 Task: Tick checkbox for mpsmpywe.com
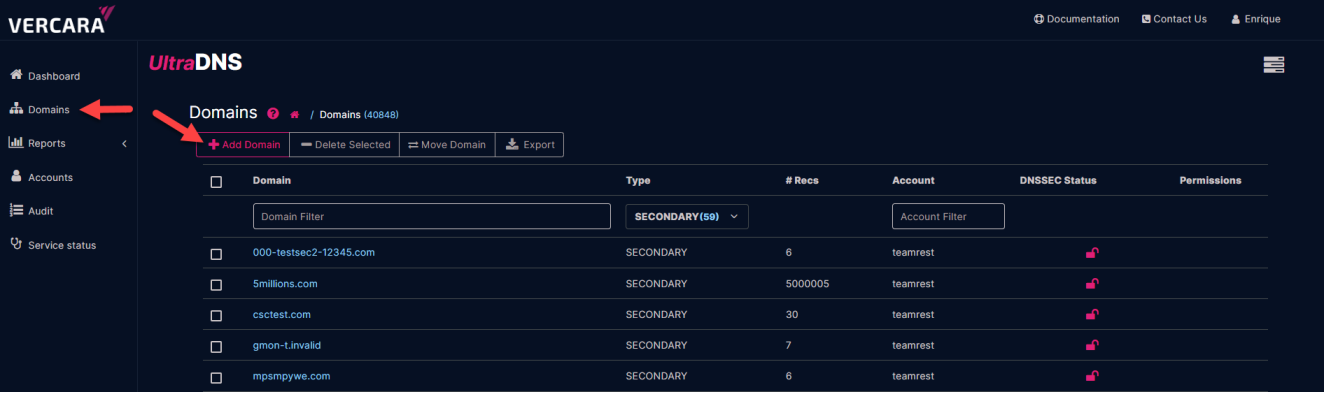[216, 378]
